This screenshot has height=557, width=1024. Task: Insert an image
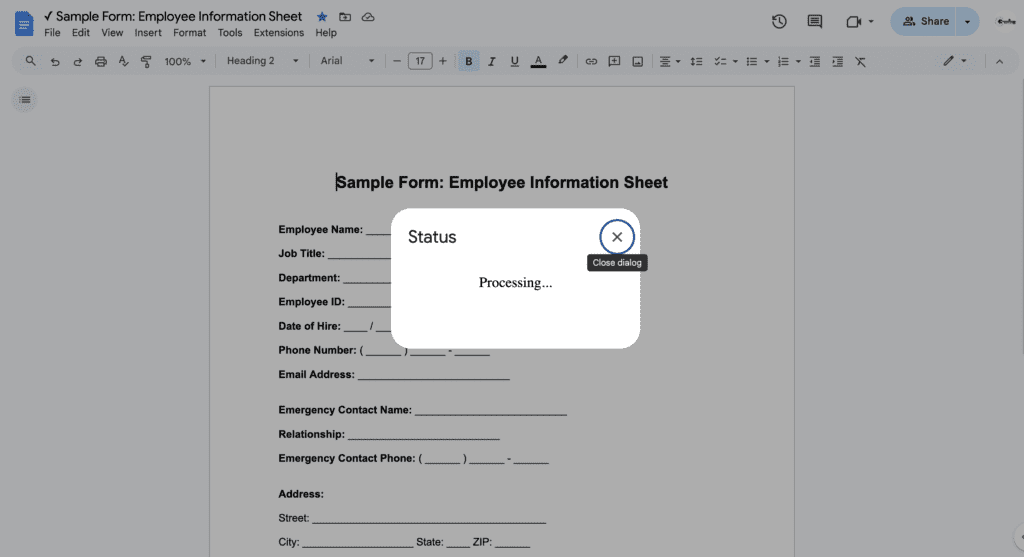pos(637,61)
